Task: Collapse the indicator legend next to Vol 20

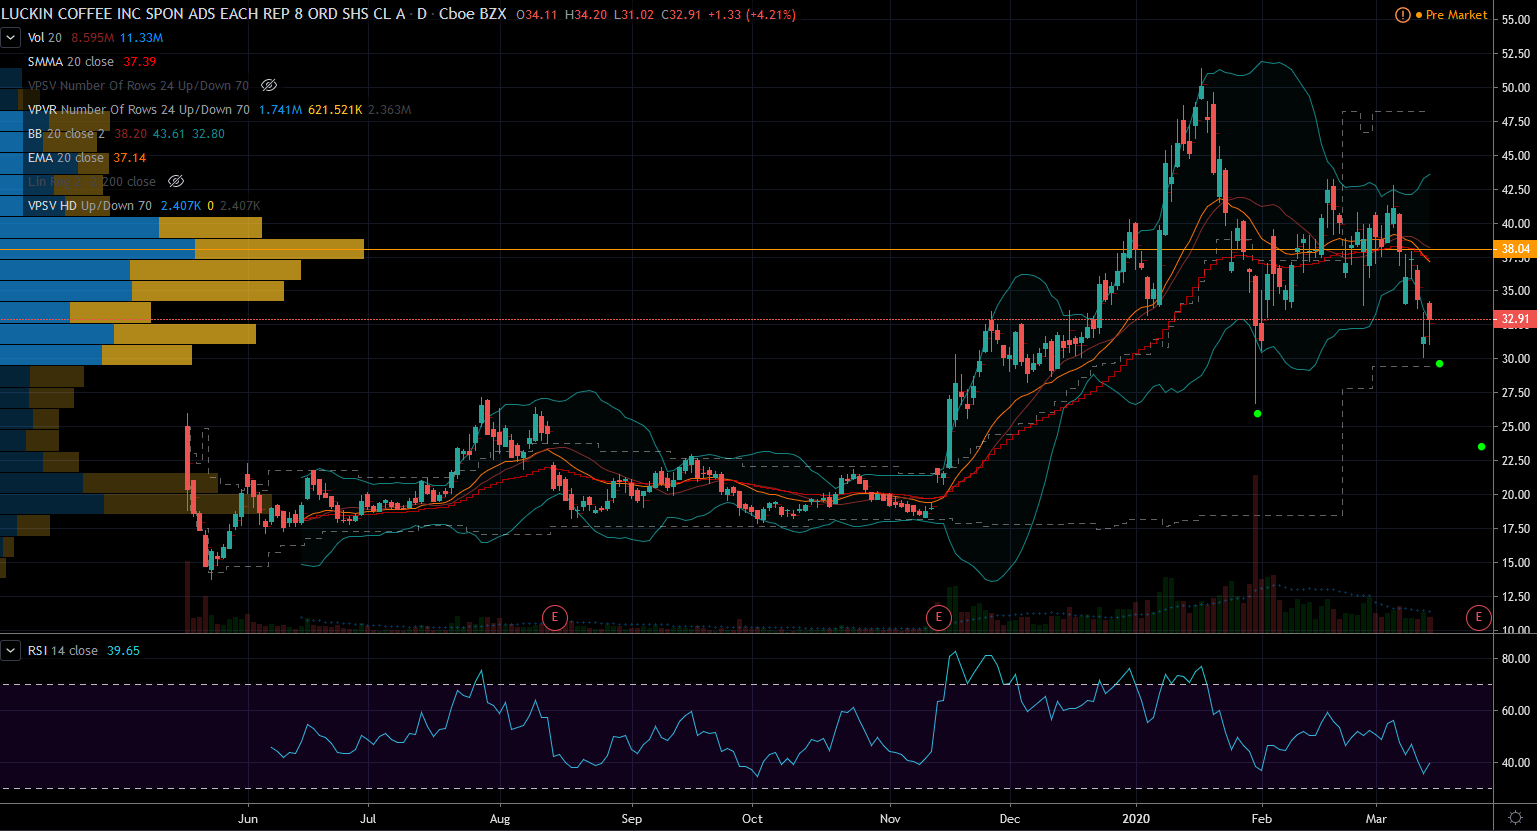Action: click(11, 38)
